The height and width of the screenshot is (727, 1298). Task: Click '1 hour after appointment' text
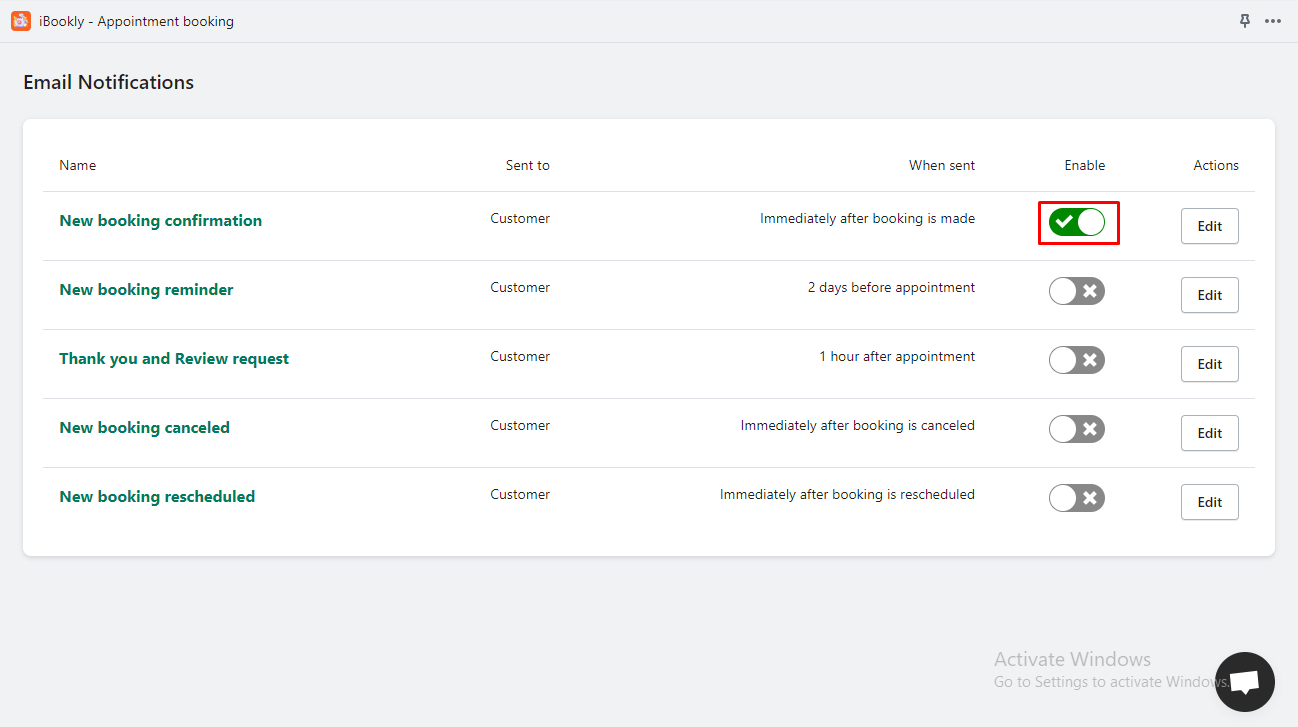click(897, 356)
